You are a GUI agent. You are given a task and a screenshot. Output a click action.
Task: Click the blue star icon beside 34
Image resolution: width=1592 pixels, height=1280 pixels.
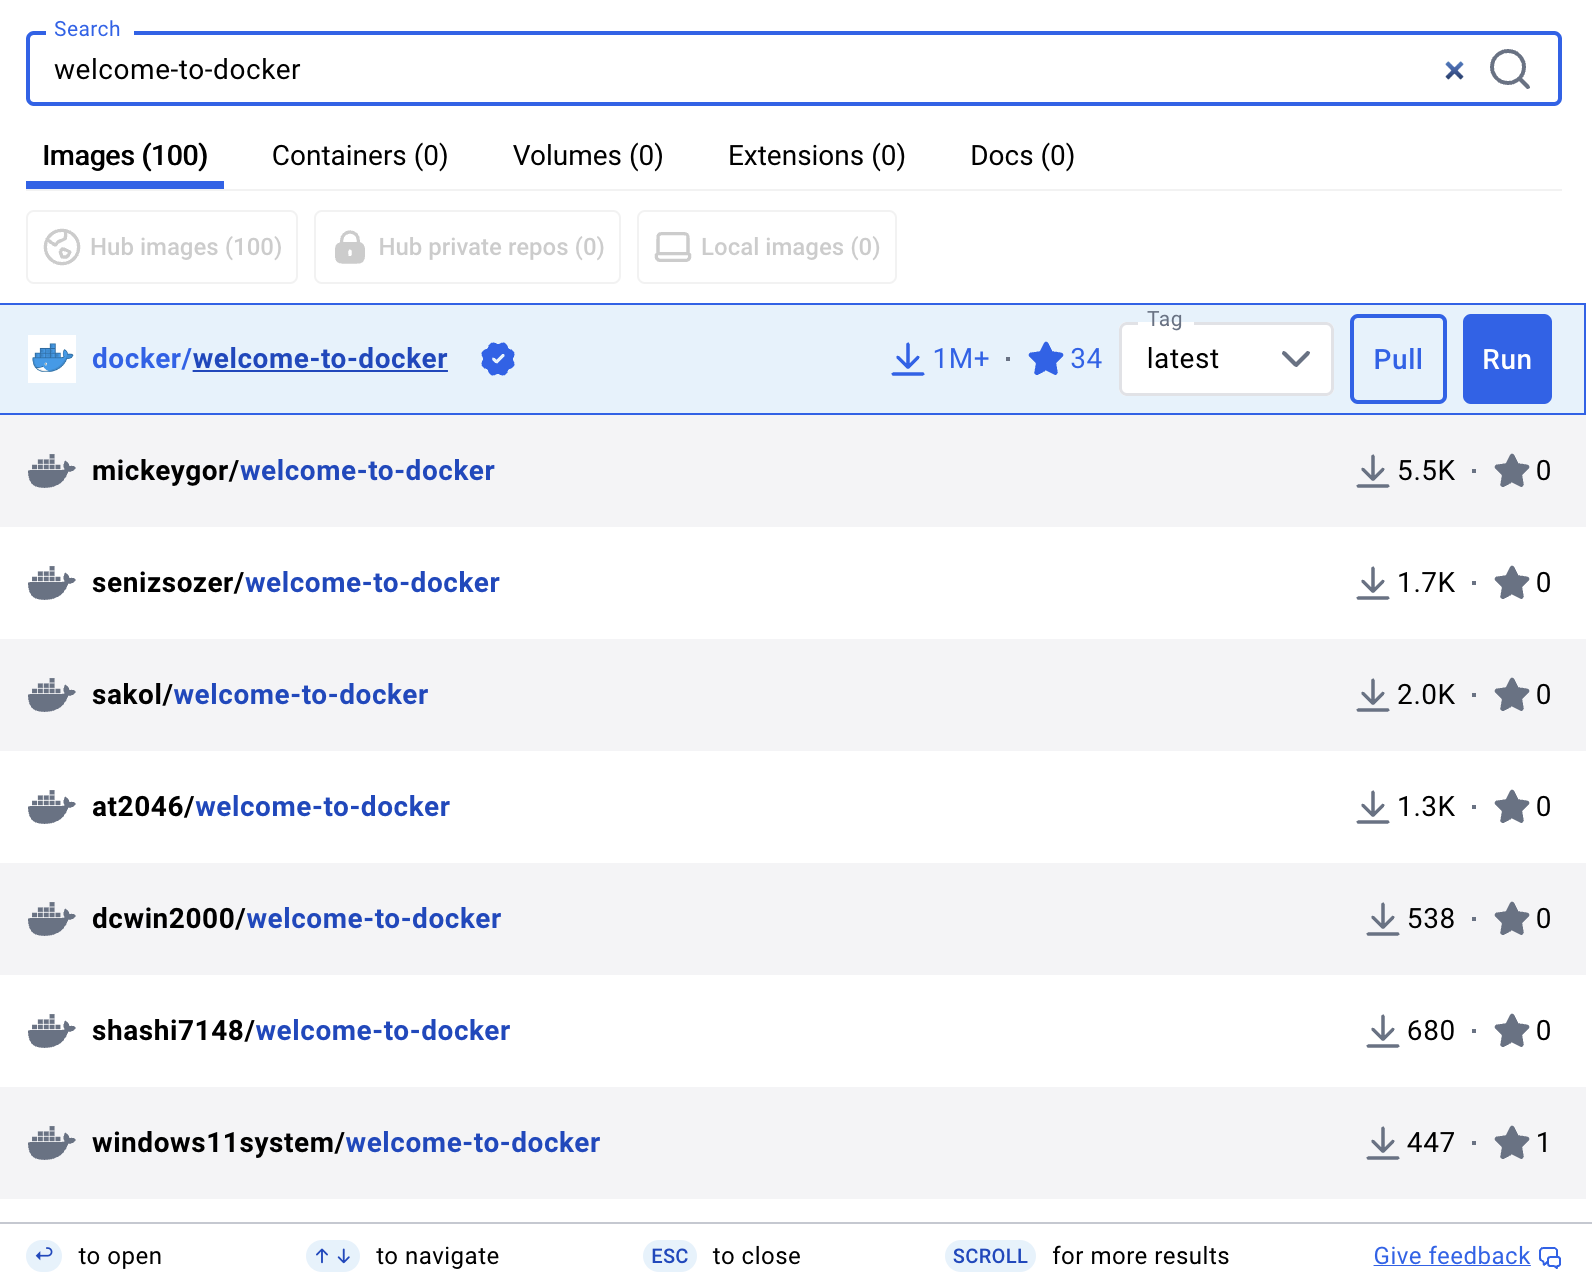(x=1046, y=359)
